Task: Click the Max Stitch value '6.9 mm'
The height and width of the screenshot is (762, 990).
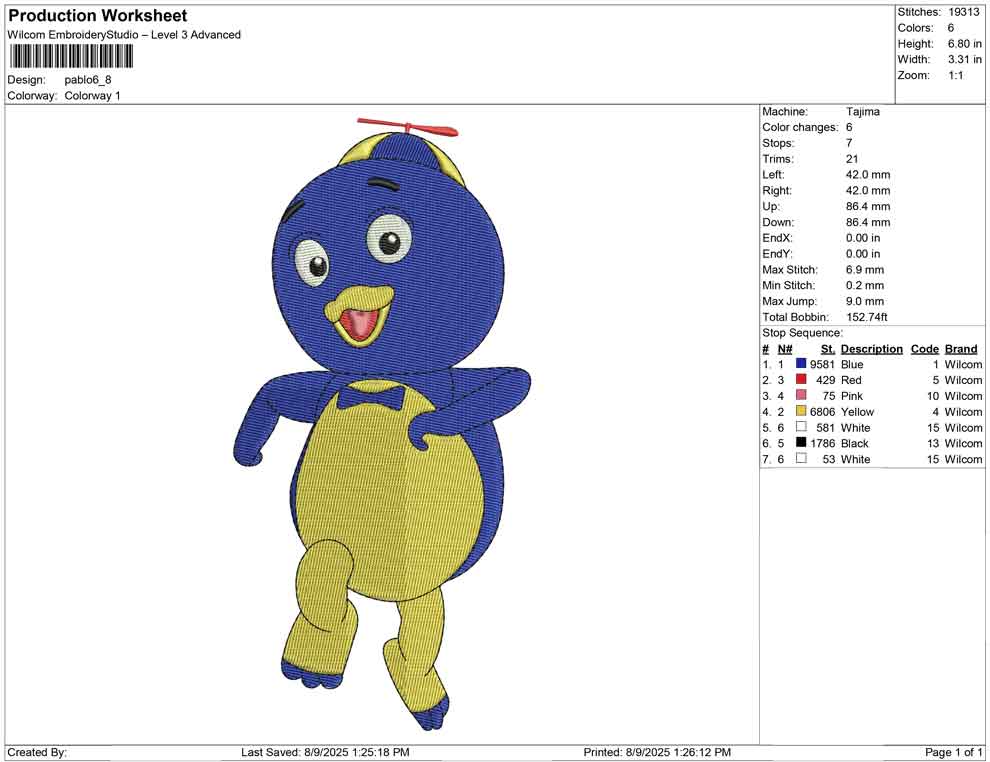Action: (864, 270)
